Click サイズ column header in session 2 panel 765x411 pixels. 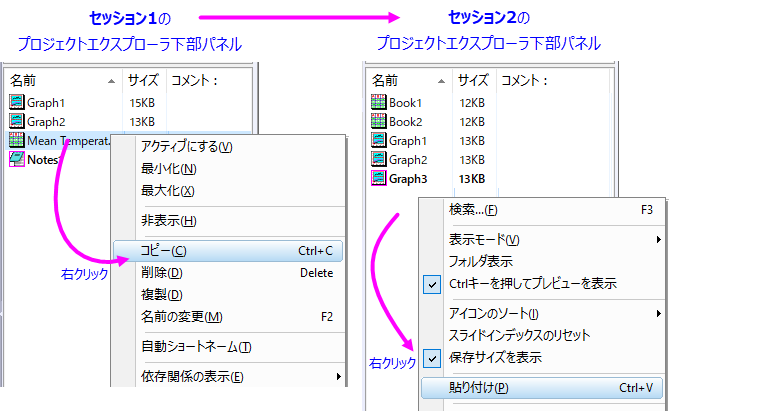coord(474,81)
